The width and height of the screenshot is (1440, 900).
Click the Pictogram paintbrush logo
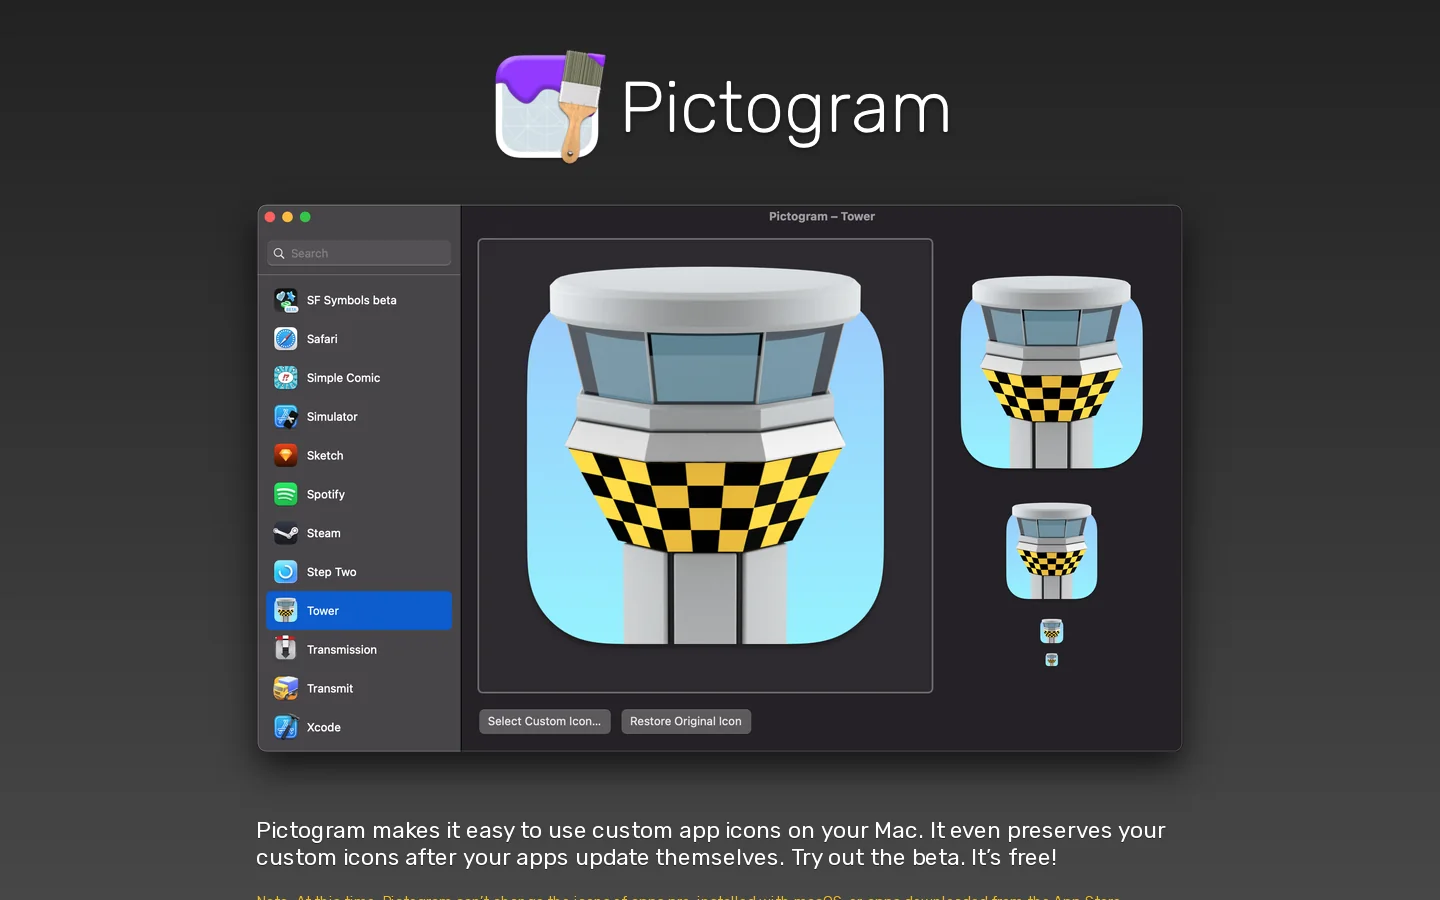(x=550, y=106)
